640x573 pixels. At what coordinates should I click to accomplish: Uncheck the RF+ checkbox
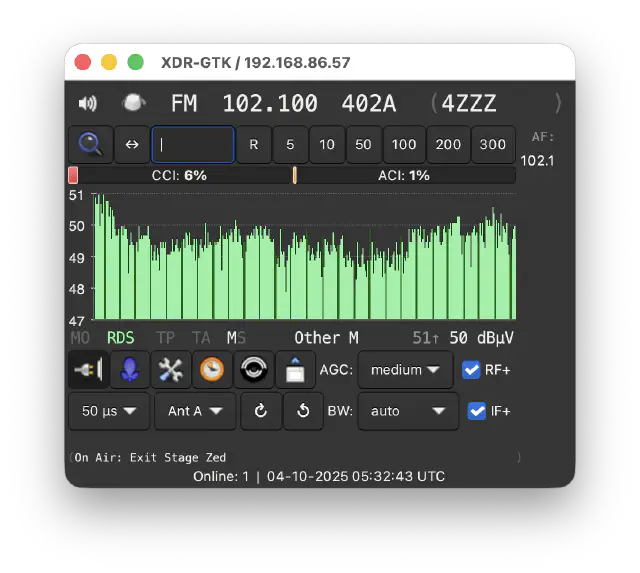pyautogui.click(x=471, y=370)
